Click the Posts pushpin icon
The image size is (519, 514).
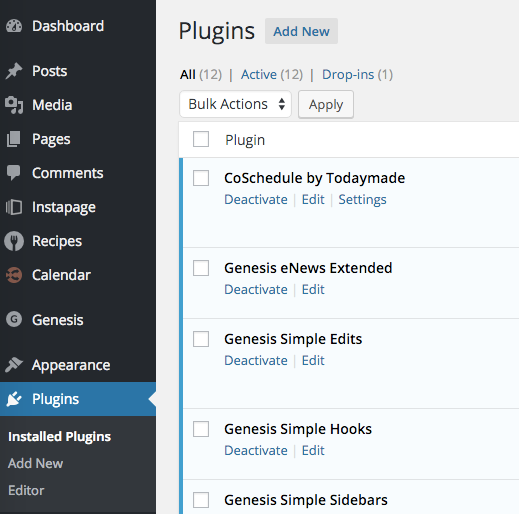pos(14,71)
